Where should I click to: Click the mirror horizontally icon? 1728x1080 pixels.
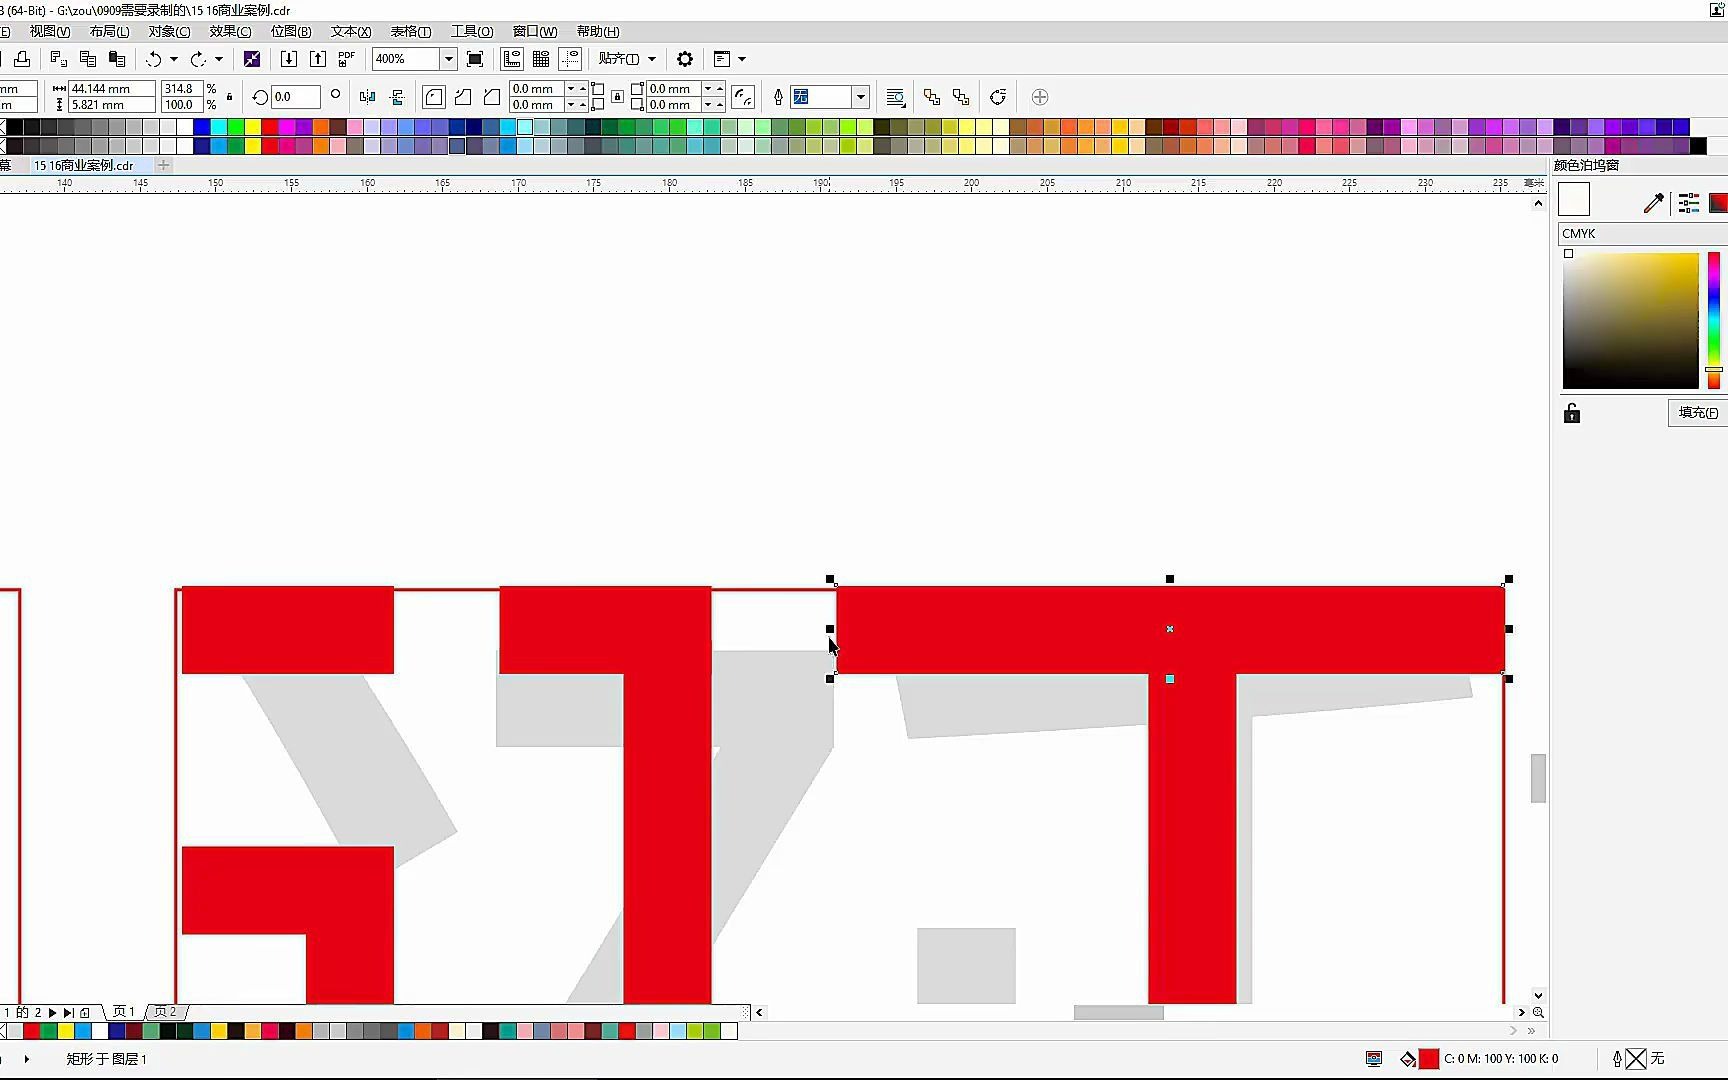367,97
